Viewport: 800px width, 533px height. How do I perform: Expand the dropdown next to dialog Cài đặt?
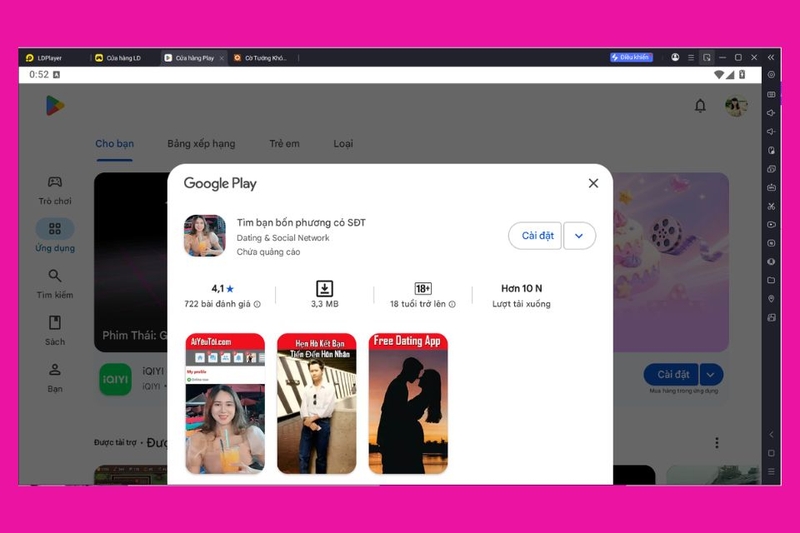579,236
